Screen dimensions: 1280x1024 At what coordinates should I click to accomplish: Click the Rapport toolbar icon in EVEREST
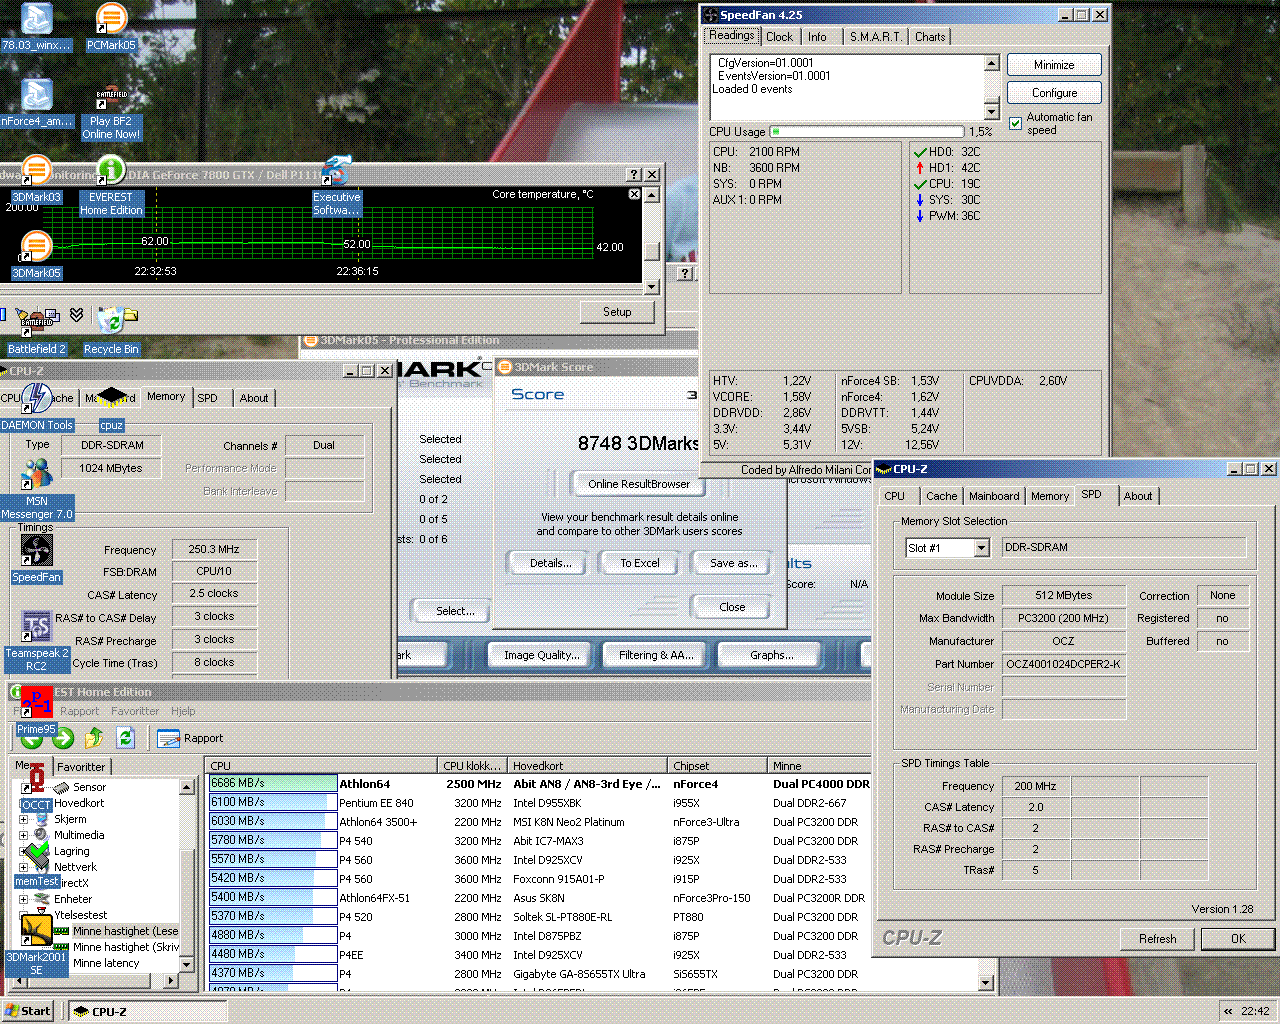tap(190, 738)
